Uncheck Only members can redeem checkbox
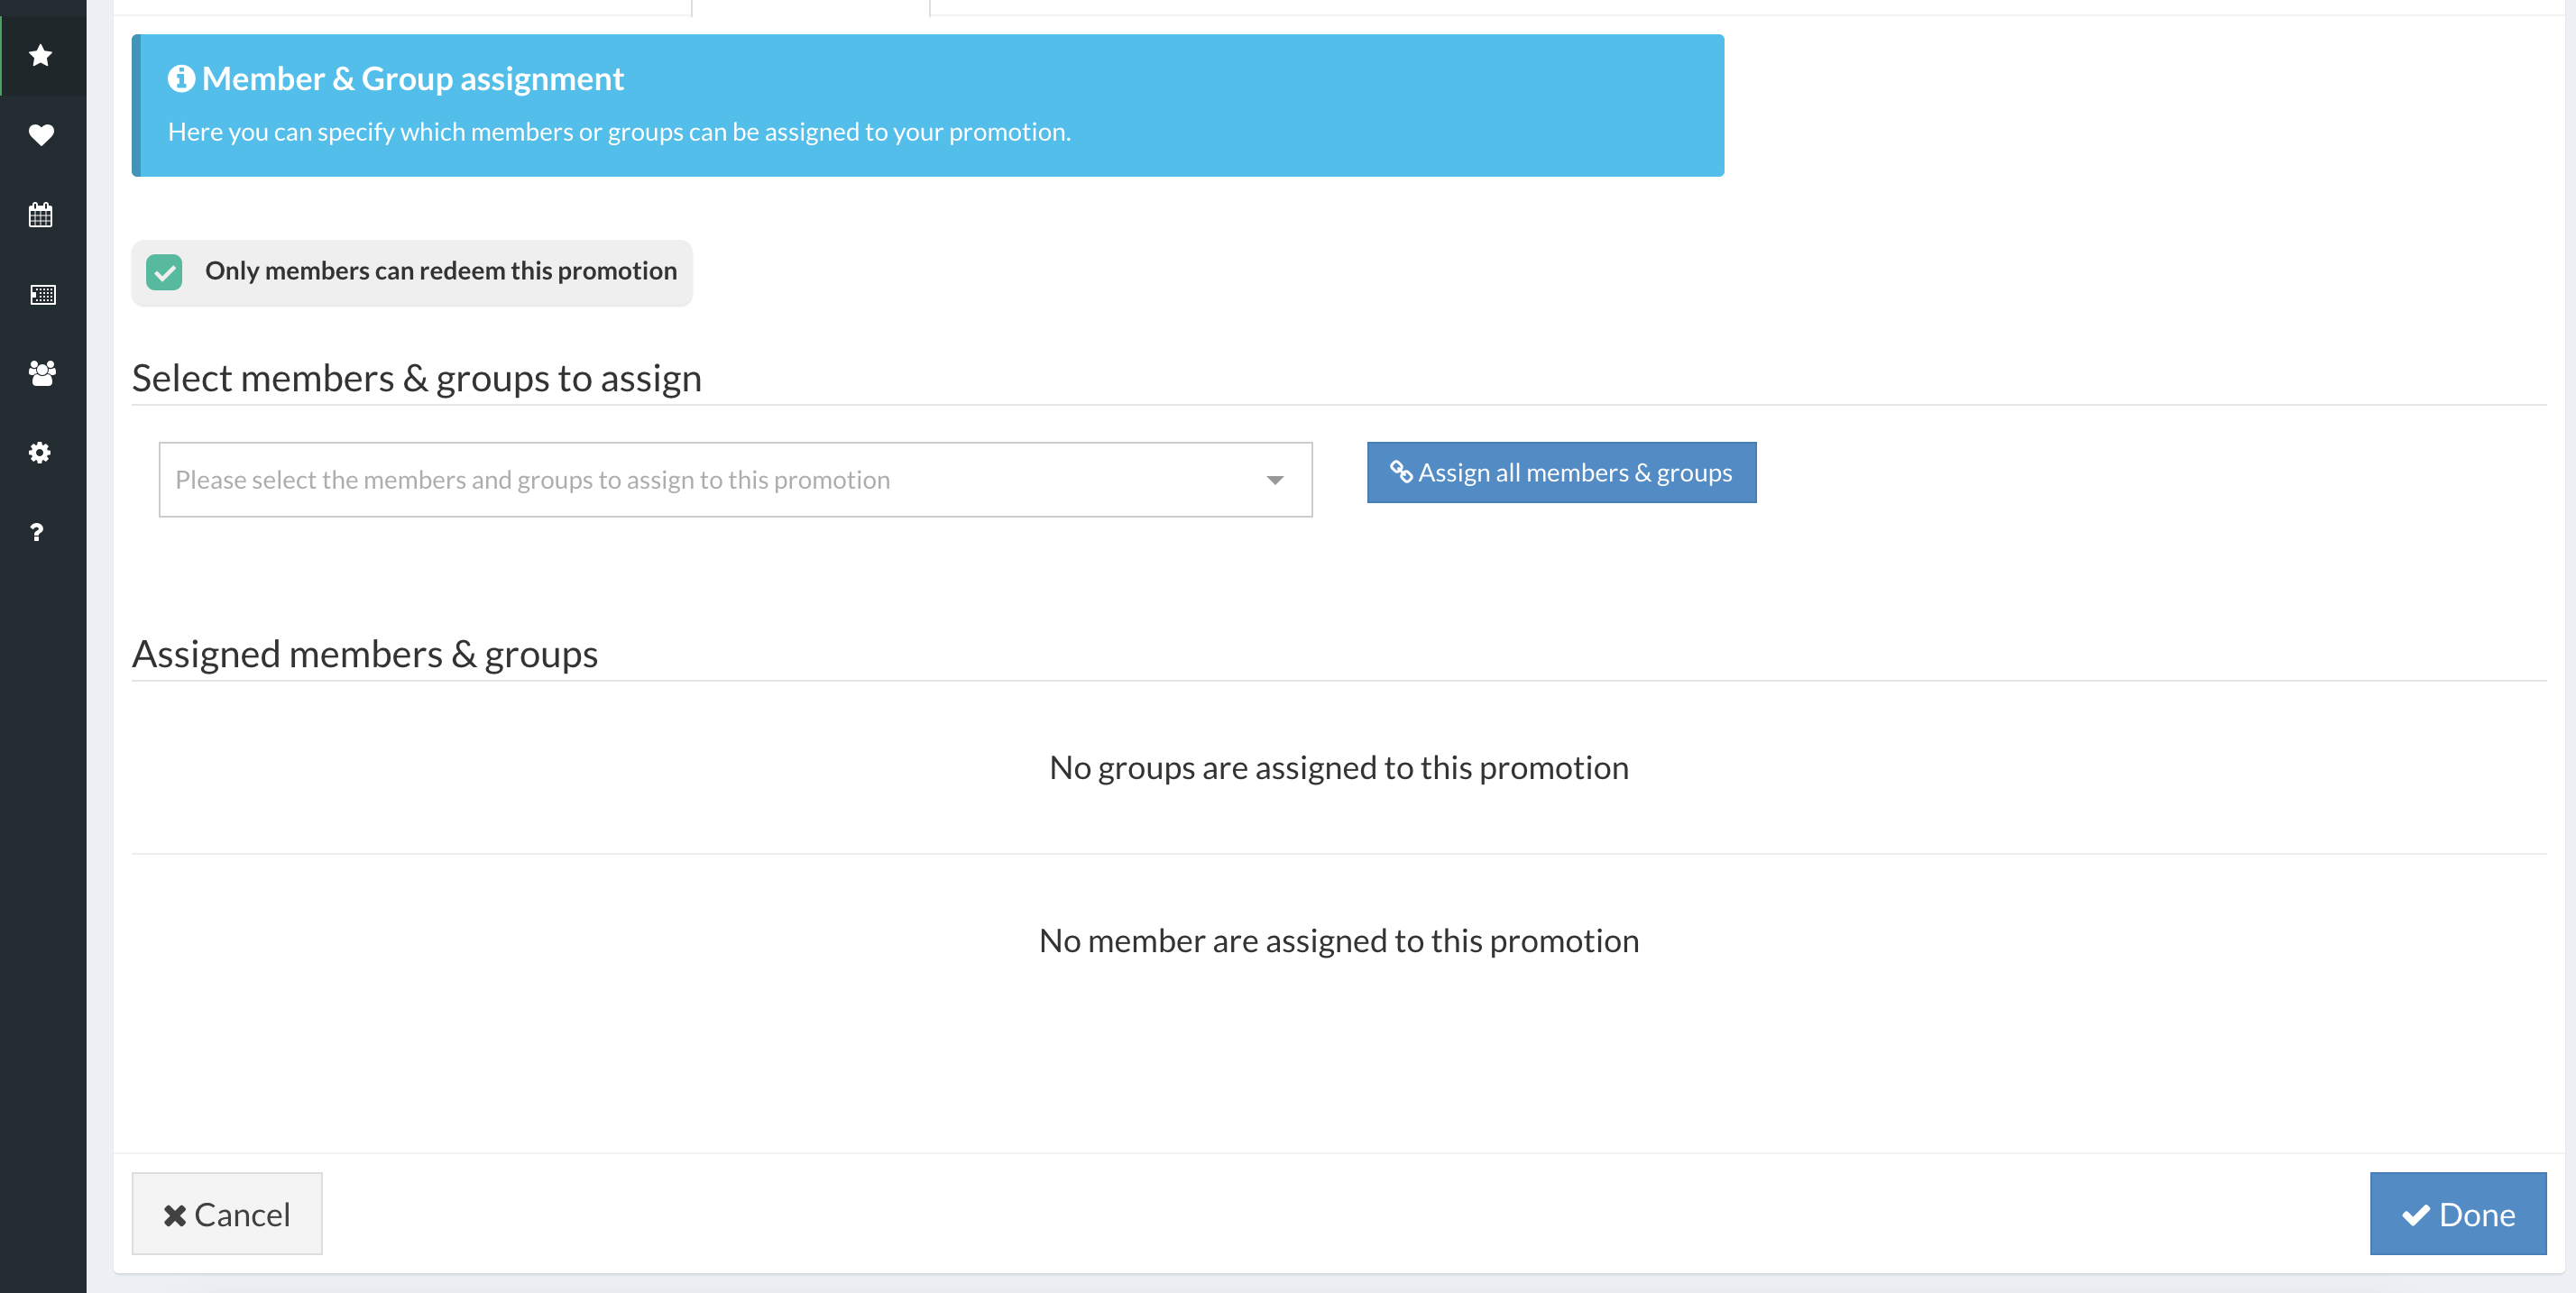The height and width of the screenshot is (1293, 2576). 164,272
